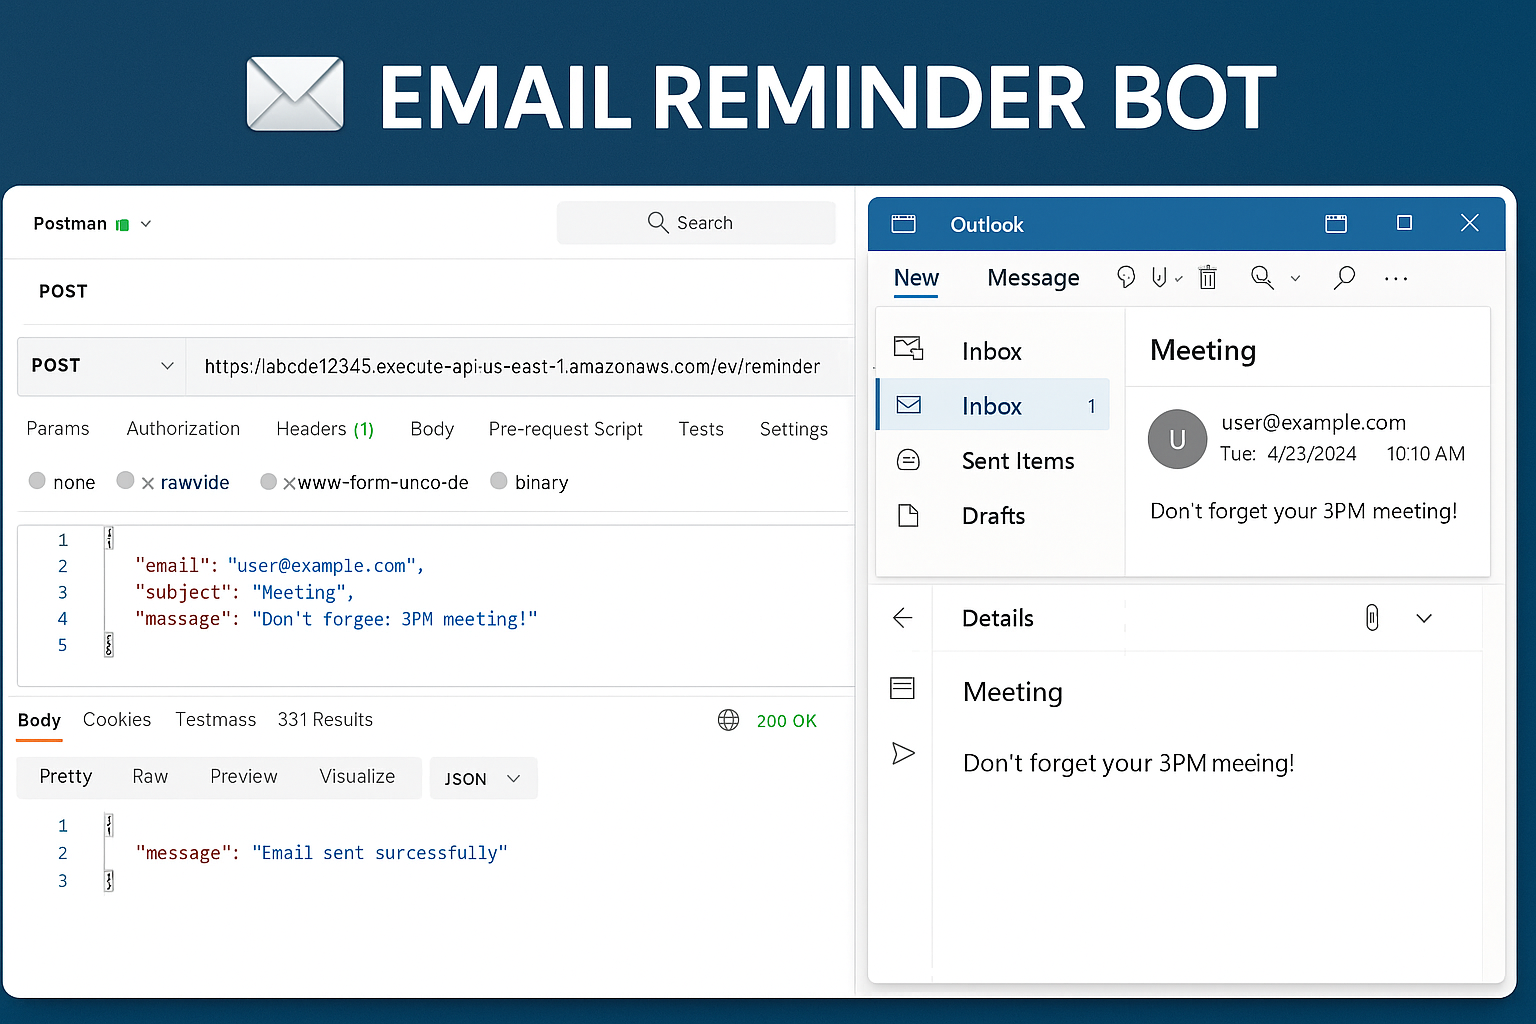1536x1024 pixels.
Task: Select the x-www-form-urlencoded radio
Action: [268, 482]
